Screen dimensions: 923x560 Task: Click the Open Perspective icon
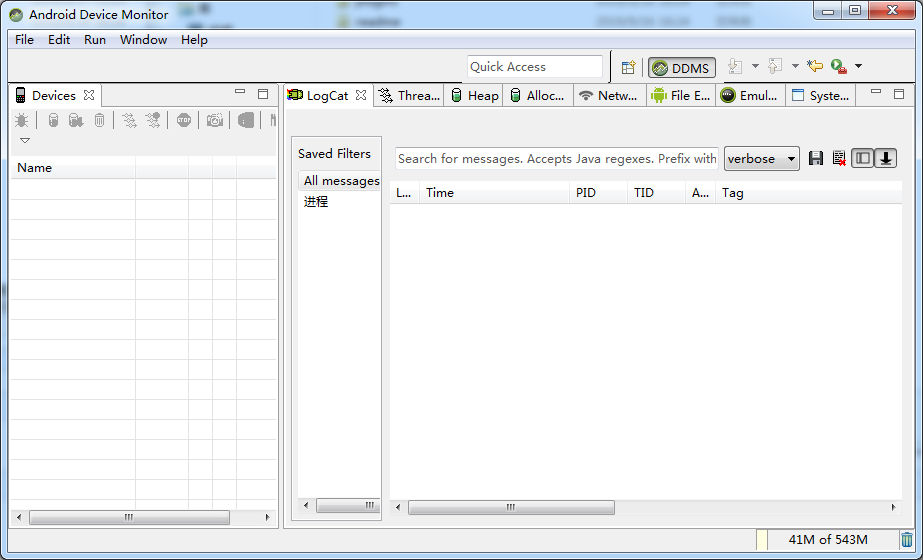pyautogui.click(x=628, y=67)
